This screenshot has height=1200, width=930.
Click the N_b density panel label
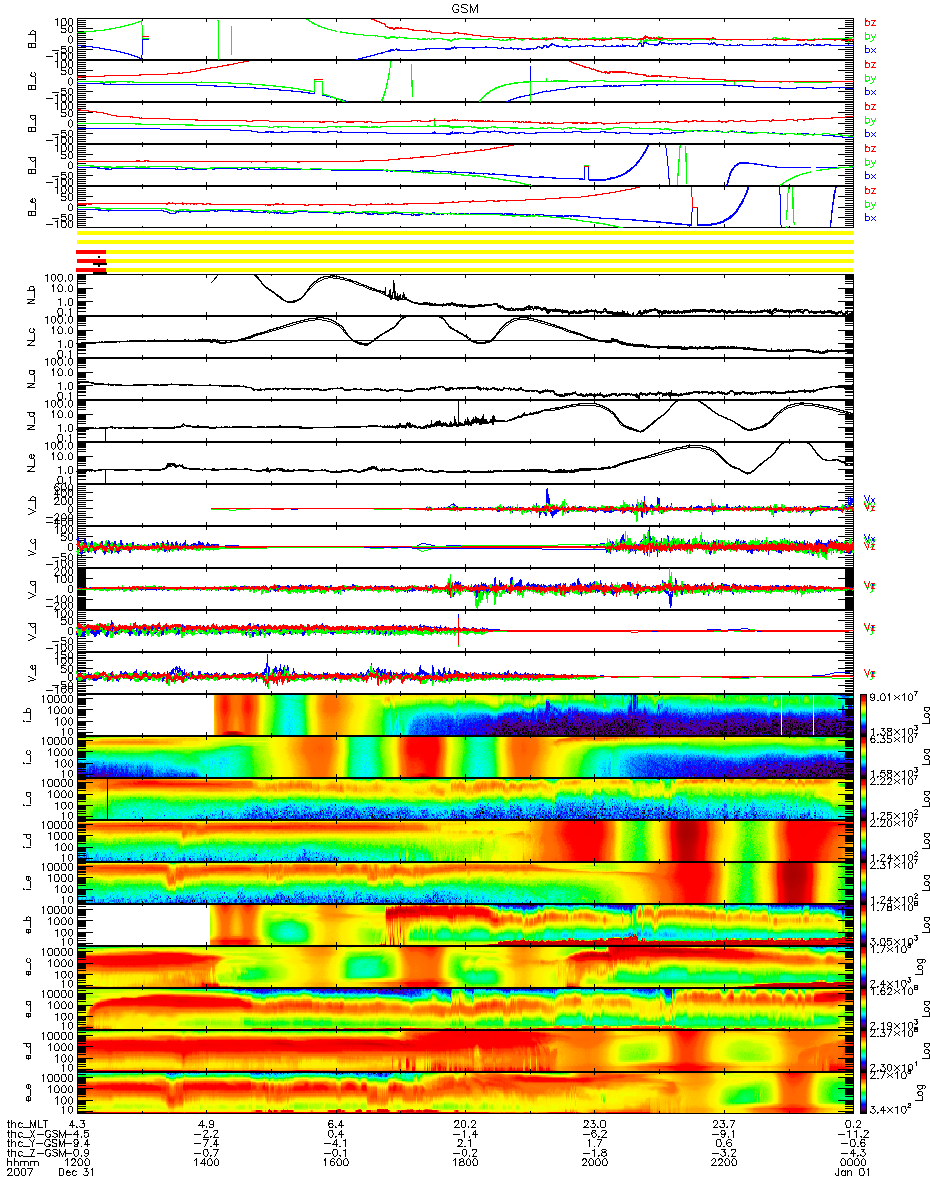[x=31, y=294]
